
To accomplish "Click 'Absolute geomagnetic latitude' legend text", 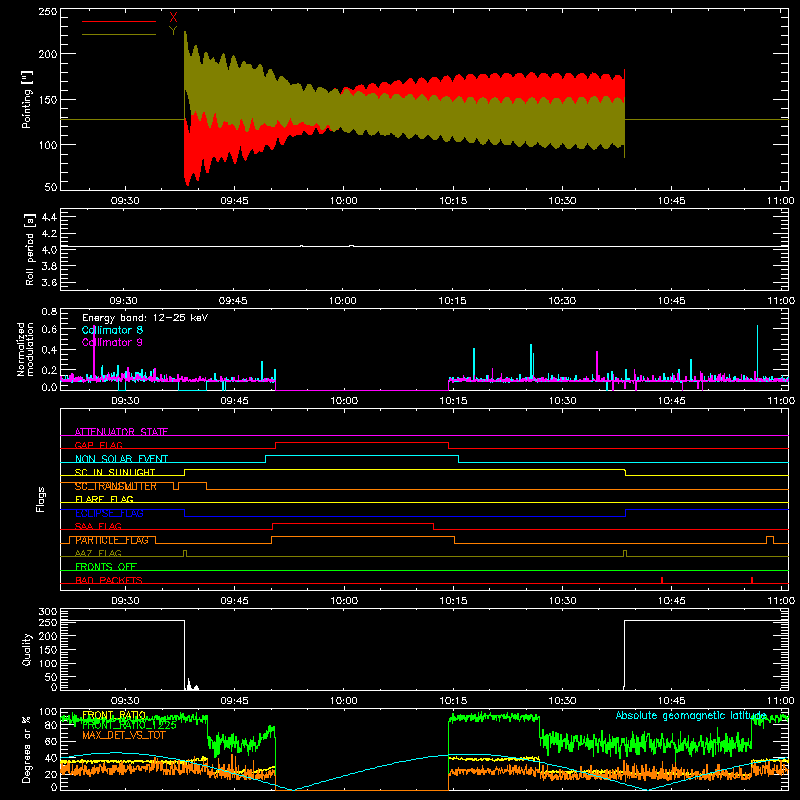I will click(691, 716).
